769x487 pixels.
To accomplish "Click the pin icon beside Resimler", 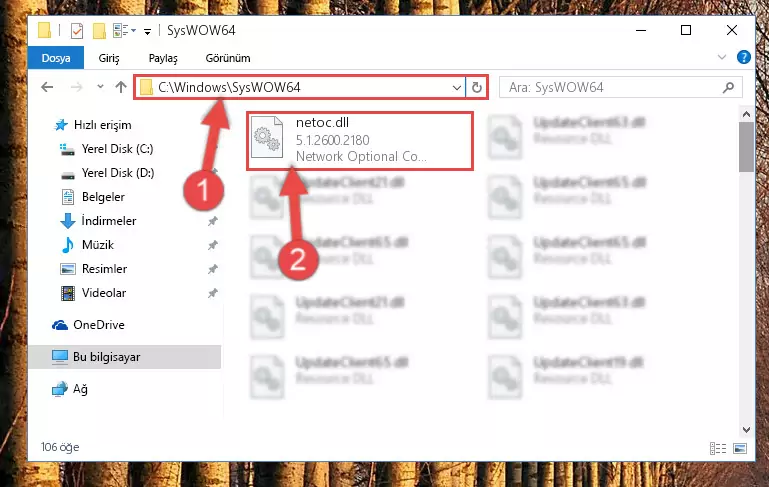I will click(212, 269).
